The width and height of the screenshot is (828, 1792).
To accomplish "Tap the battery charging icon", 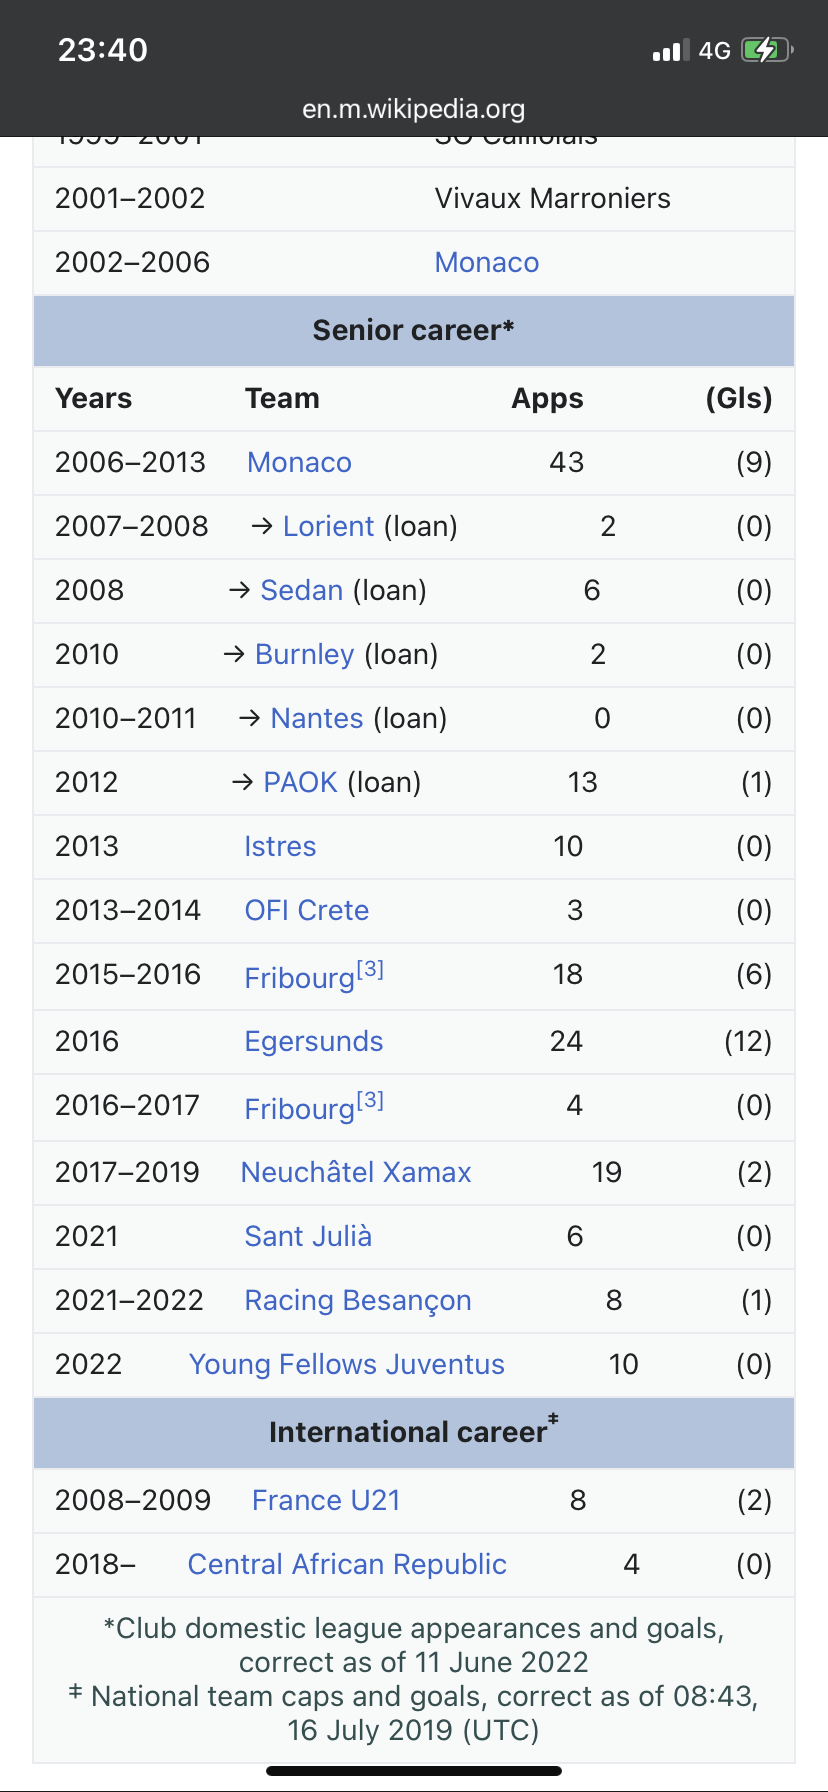I will click(x=765, y=50).
